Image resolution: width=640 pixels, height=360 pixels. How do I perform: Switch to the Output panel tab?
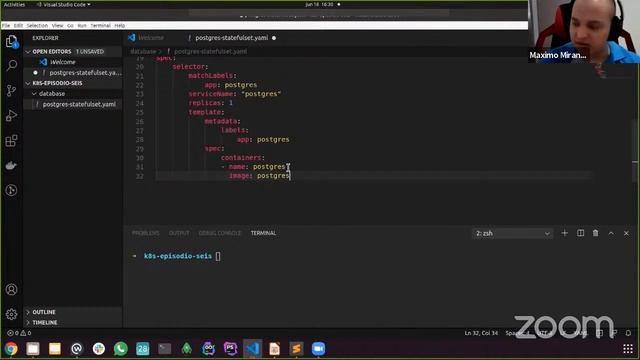pyautogui.click(x=179, y=233)
